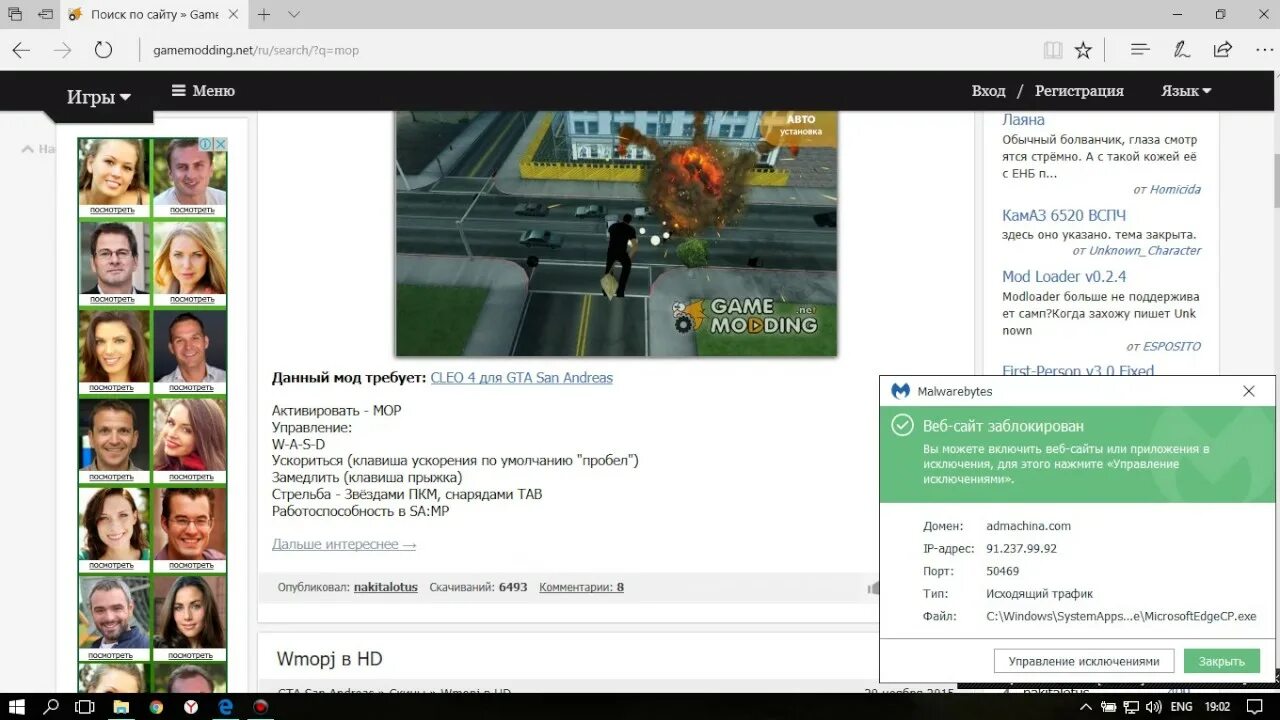Click the port value 50469

click(x=1003, y=571)
